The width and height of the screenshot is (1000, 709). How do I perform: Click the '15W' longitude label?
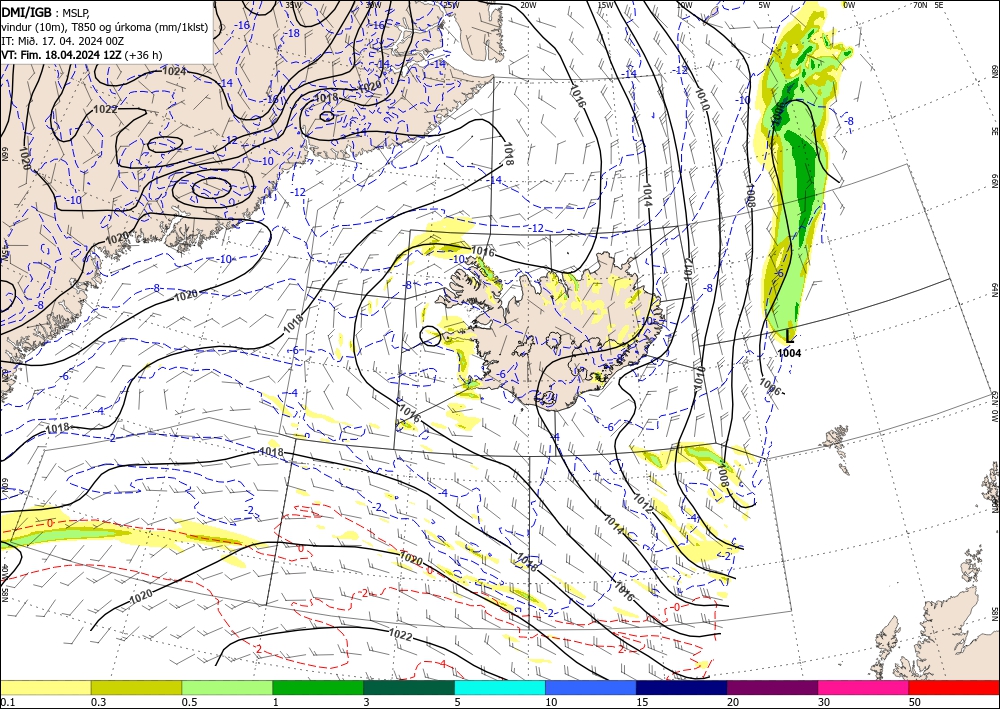[x=605, y=5]
